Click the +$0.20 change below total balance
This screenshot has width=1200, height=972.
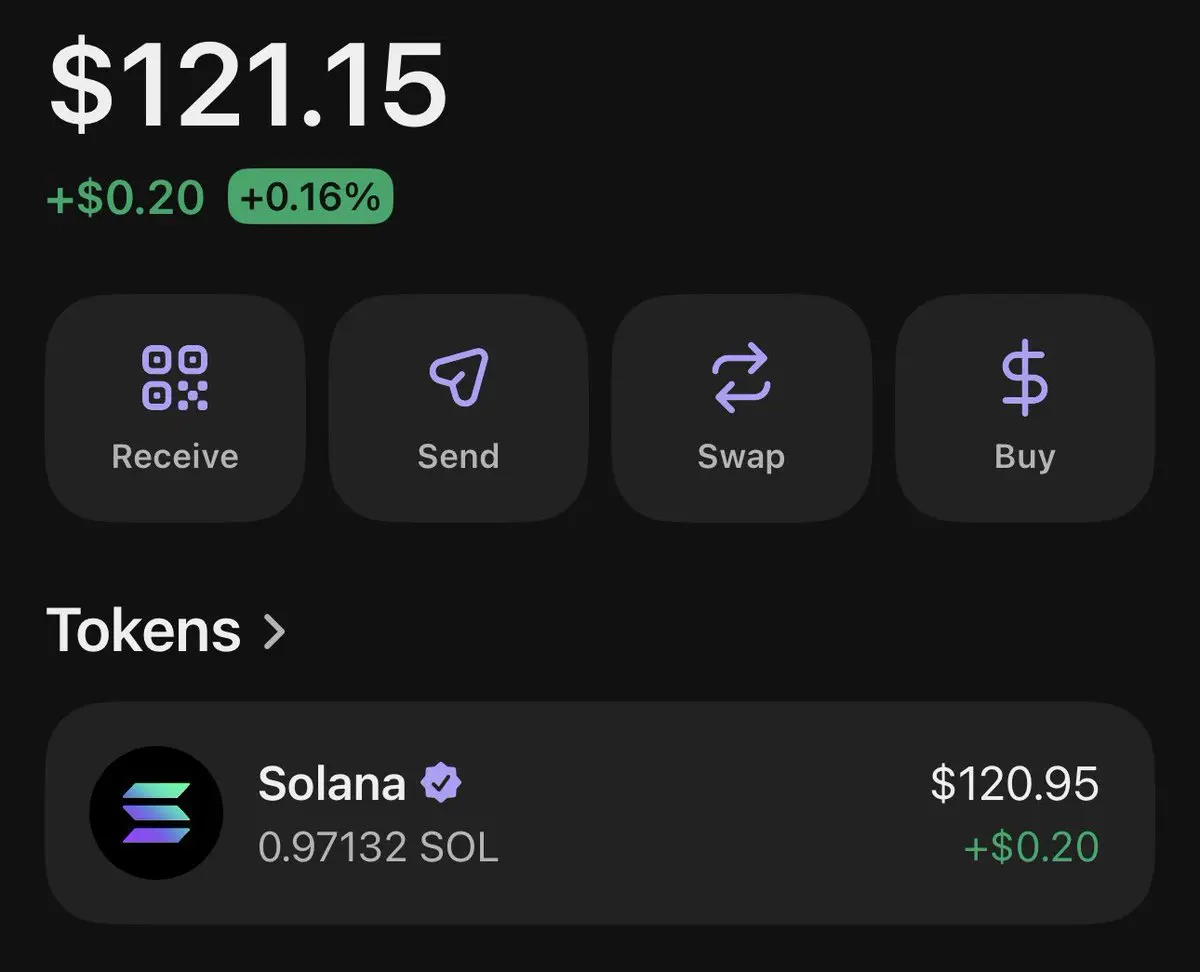(x=125, y=198)
